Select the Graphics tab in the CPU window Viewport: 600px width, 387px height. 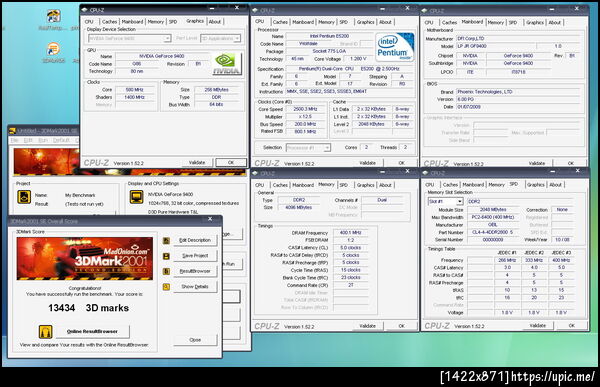click(365, 22)
